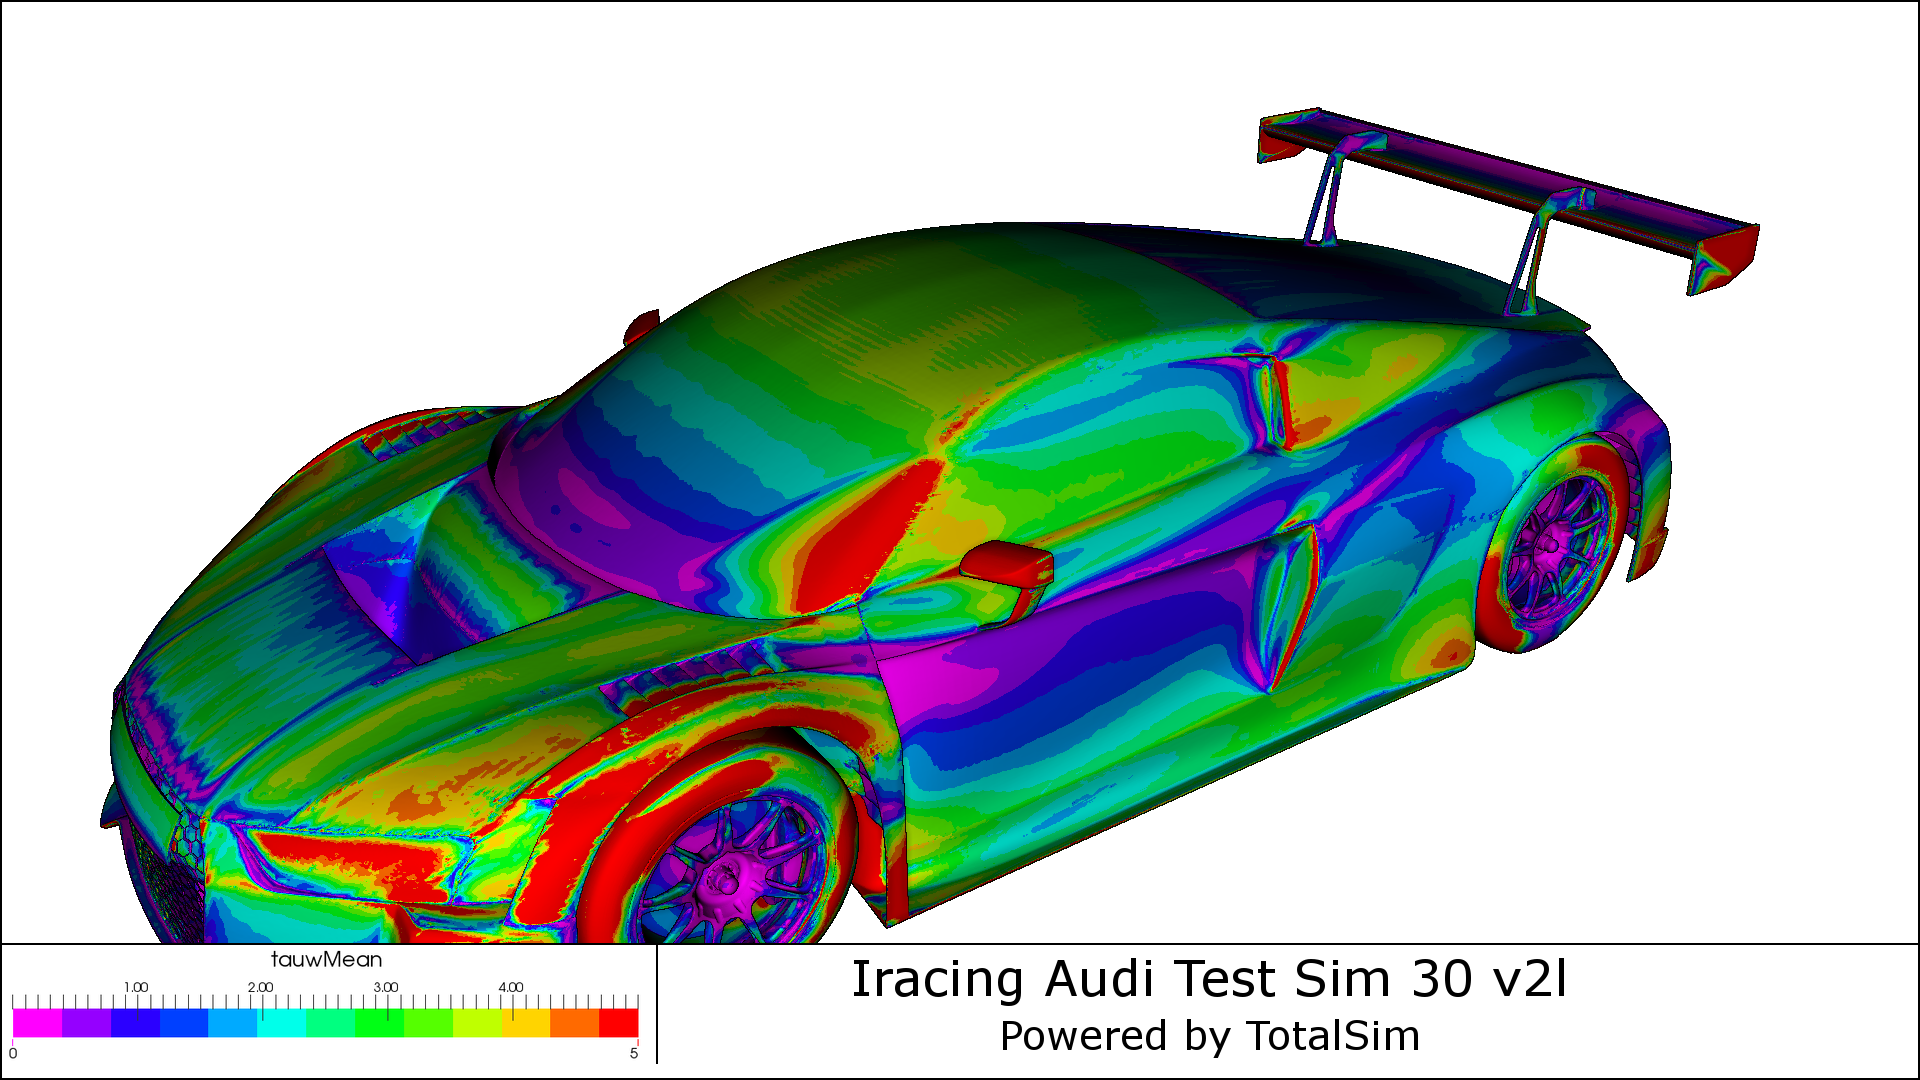1920x1080 pixels.
Task: Click the 3.00 scale label
Action: coord(385,987)
